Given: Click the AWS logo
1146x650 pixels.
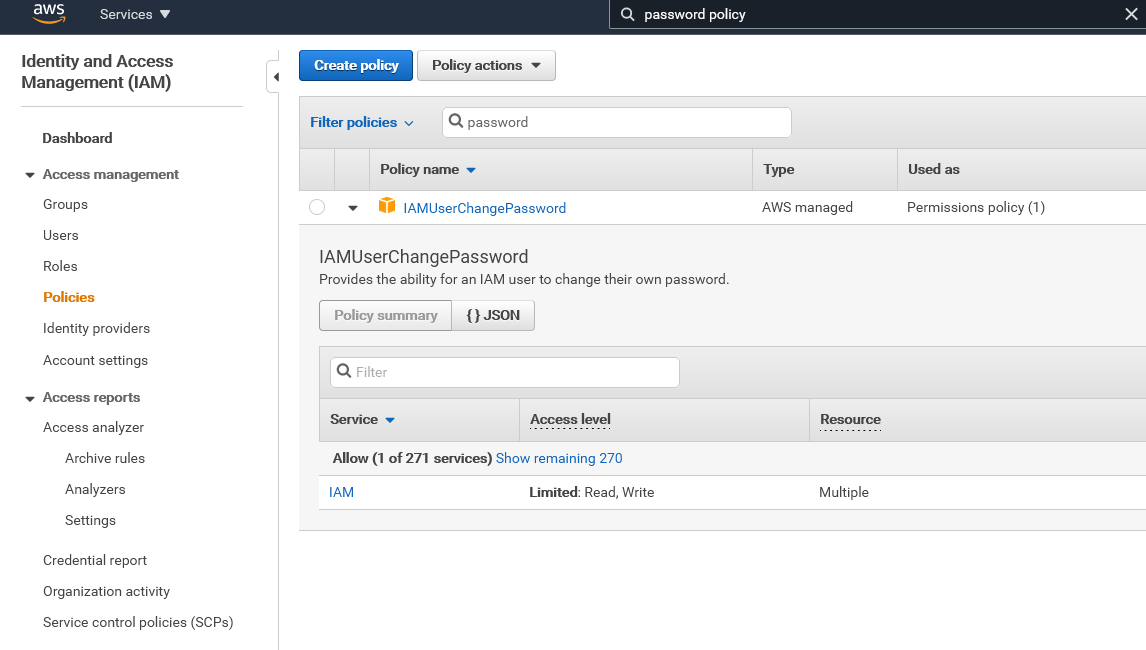Looking at the screenshot, I should point(49,13).
